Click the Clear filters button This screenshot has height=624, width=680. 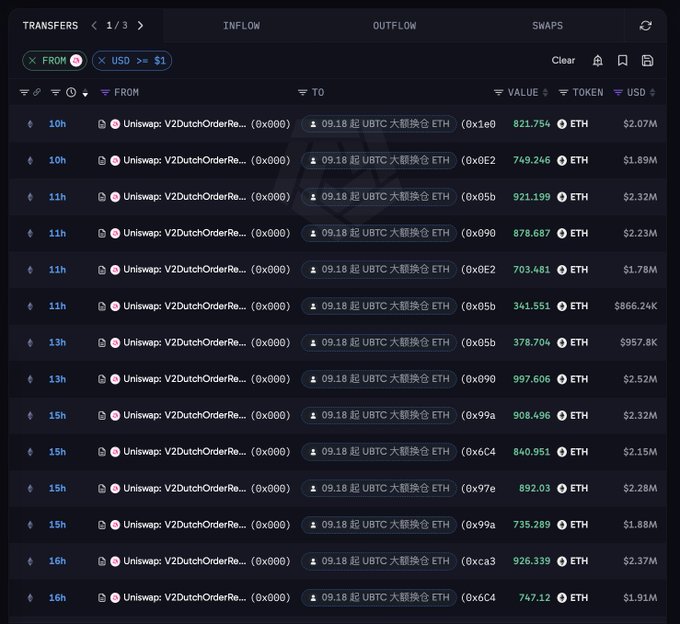[x=563, y=60]
